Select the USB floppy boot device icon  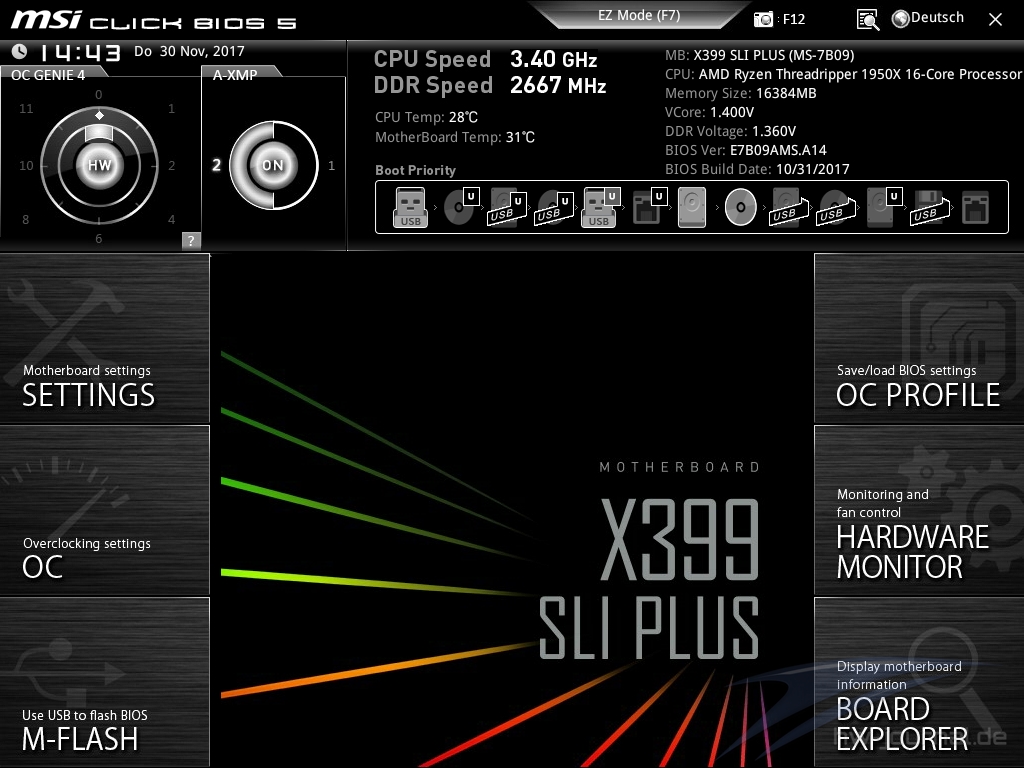click(930, 208)
